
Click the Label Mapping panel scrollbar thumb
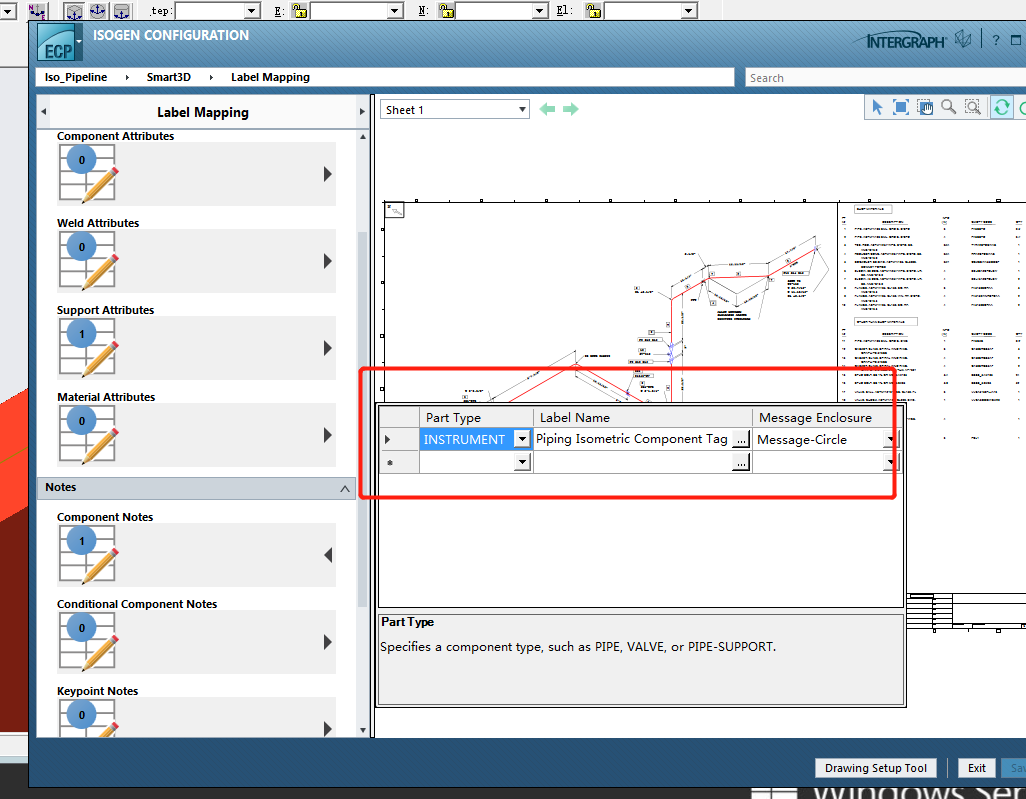point(363,419)
